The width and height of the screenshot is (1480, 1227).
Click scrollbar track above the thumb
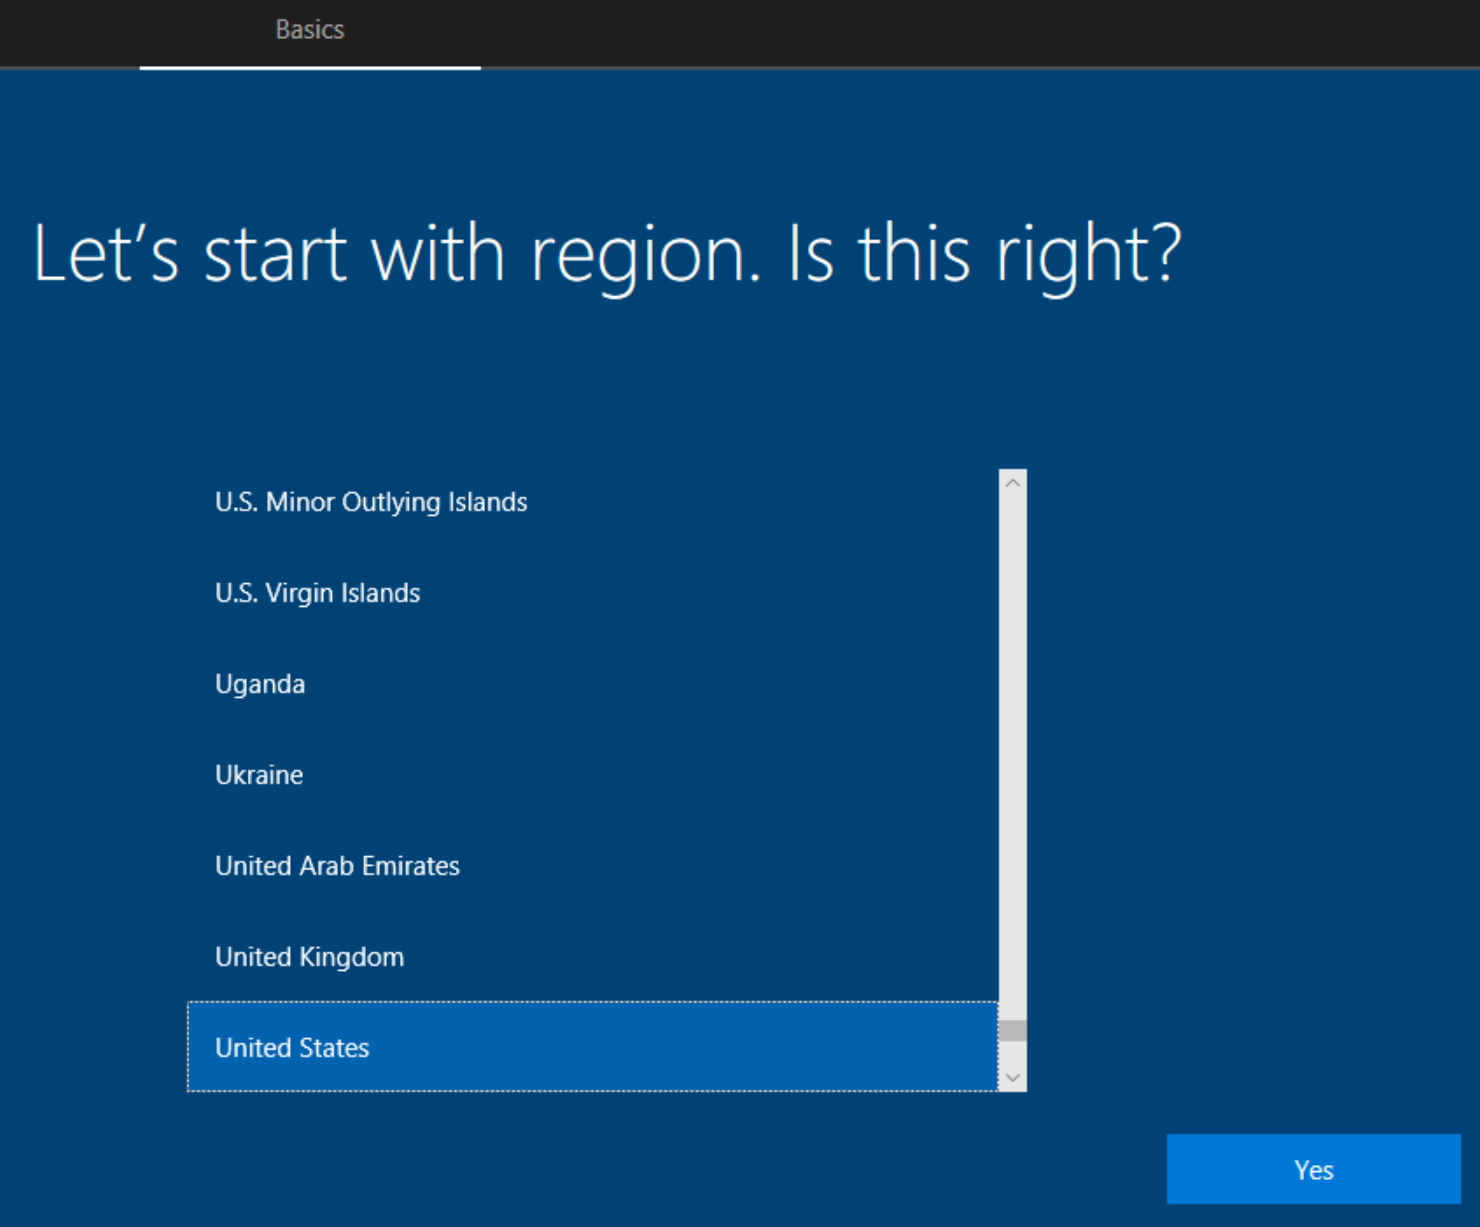tap(1012, 750)
